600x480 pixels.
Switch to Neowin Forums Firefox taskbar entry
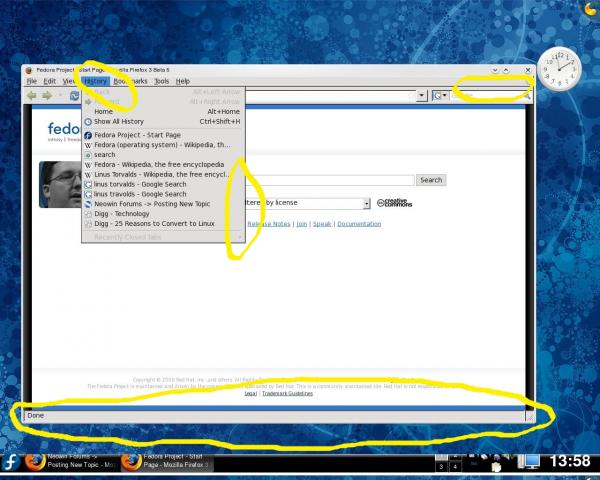click(x=70, y=461)
